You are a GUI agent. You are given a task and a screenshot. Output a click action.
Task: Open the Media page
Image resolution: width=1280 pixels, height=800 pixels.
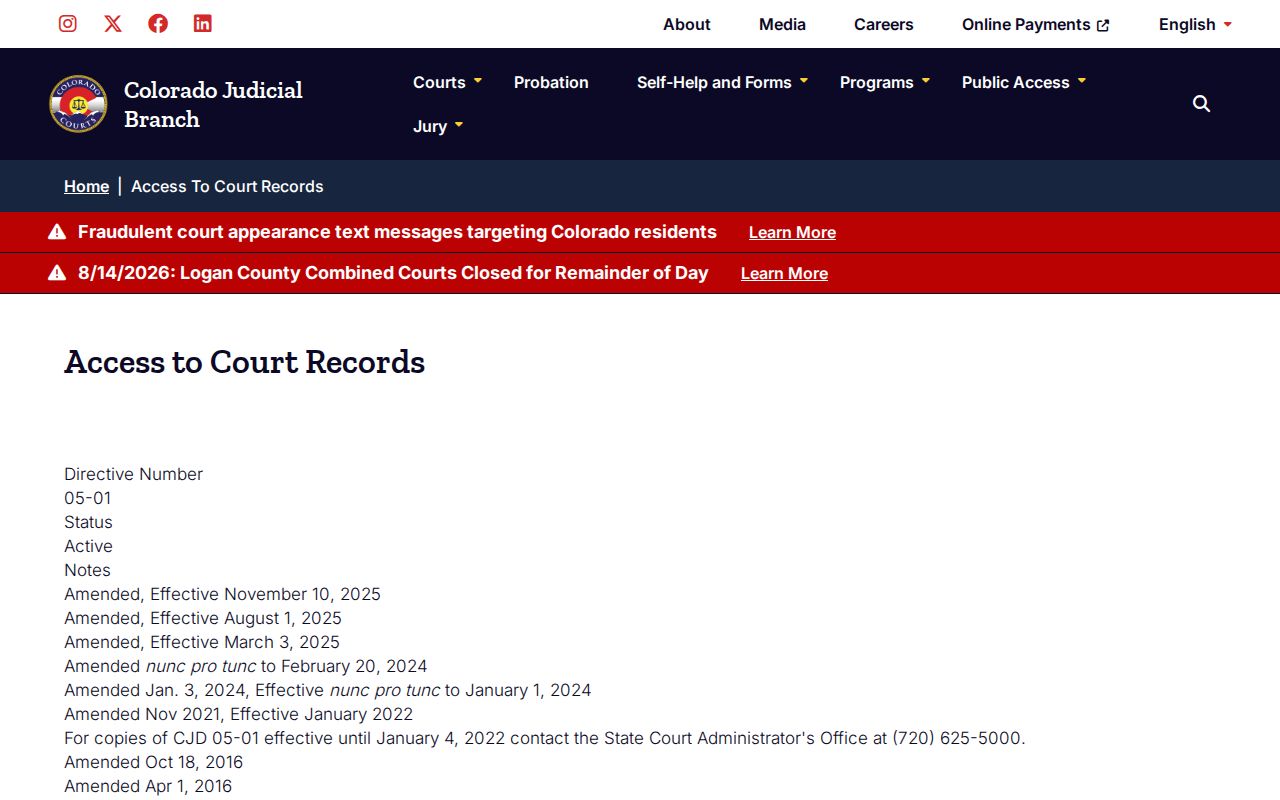click(782, 24)
